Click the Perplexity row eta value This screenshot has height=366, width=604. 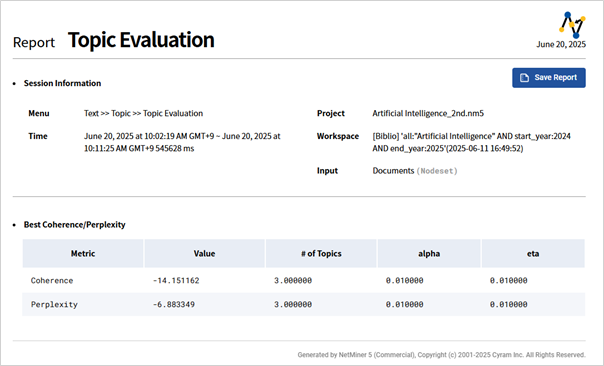508,304
